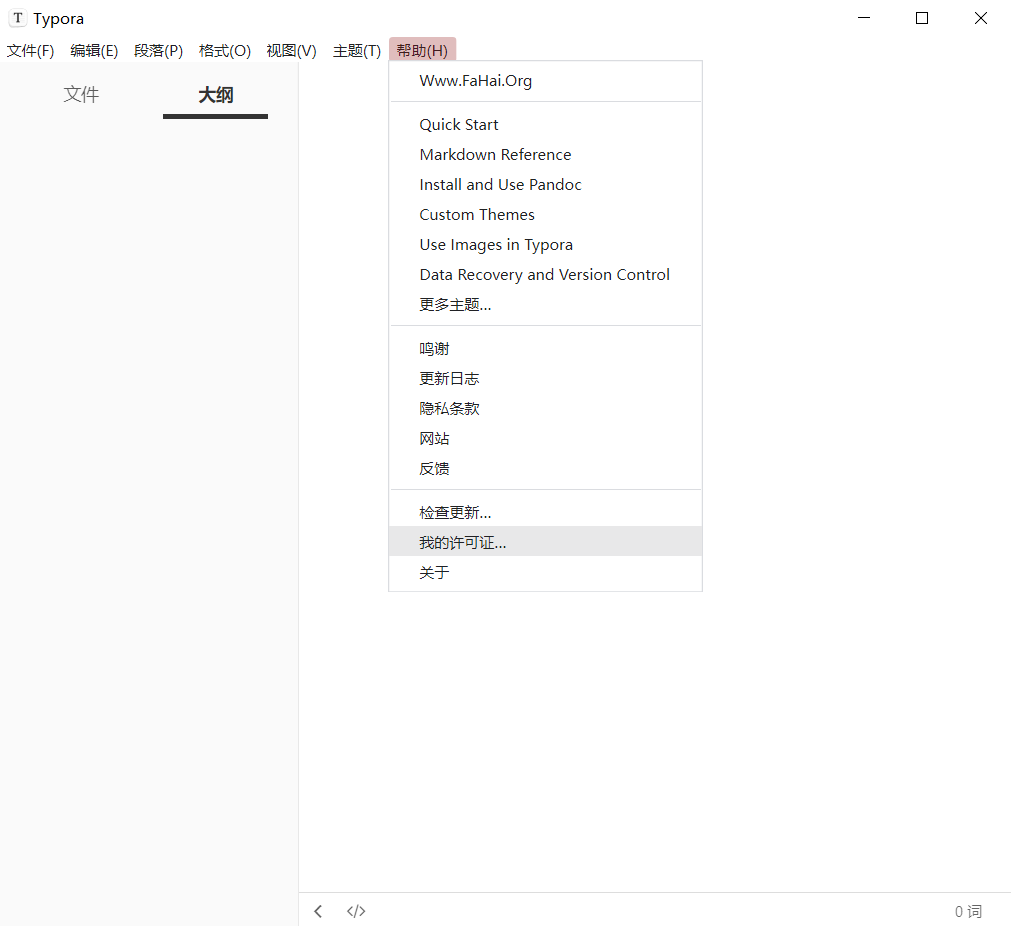Screen dimensions: 1011x926
Task: Select Use Images in Typora
Action: tap(545, 244)
